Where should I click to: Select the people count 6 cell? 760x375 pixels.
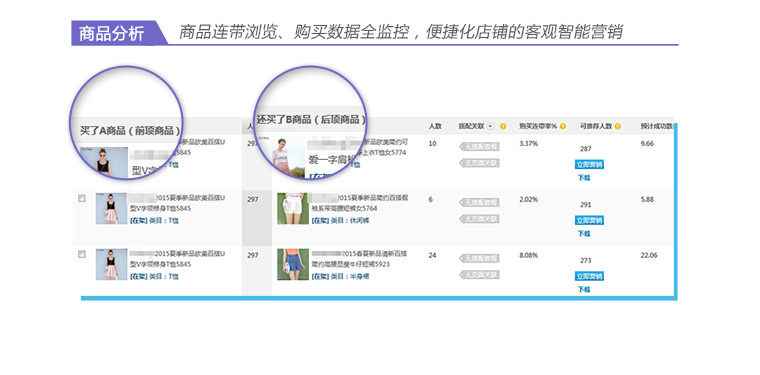[430, 199]
